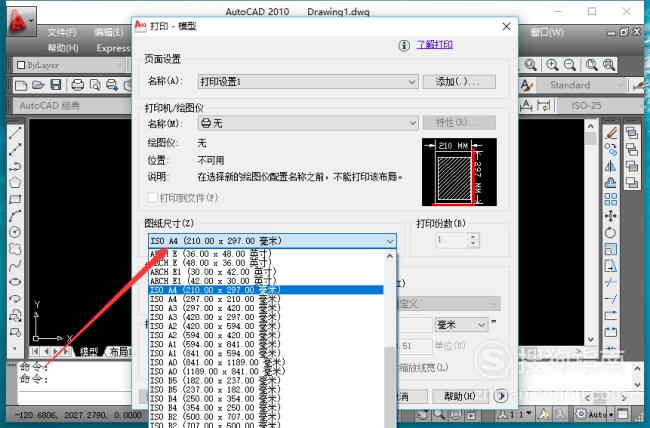
Task: Click the Zoom In magnifier icon
Action: click(552, 65)
